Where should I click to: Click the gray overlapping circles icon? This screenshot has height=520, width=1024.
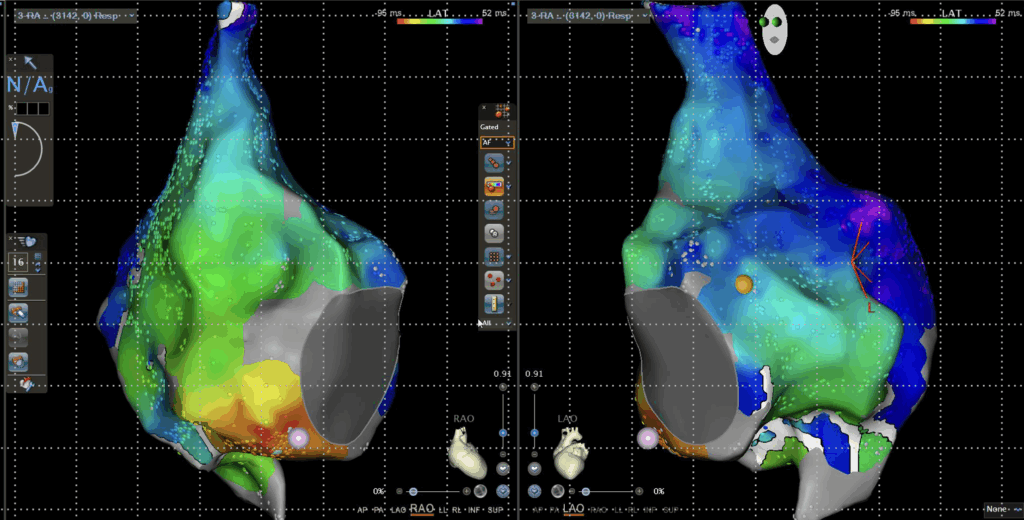[x=495, y=233]
